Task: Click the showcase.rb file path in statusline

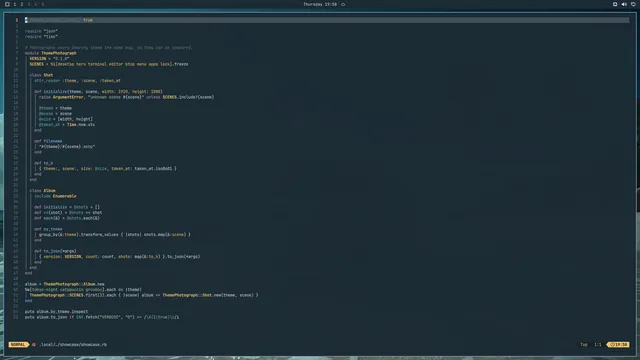Action: click(x=73, y=344)
